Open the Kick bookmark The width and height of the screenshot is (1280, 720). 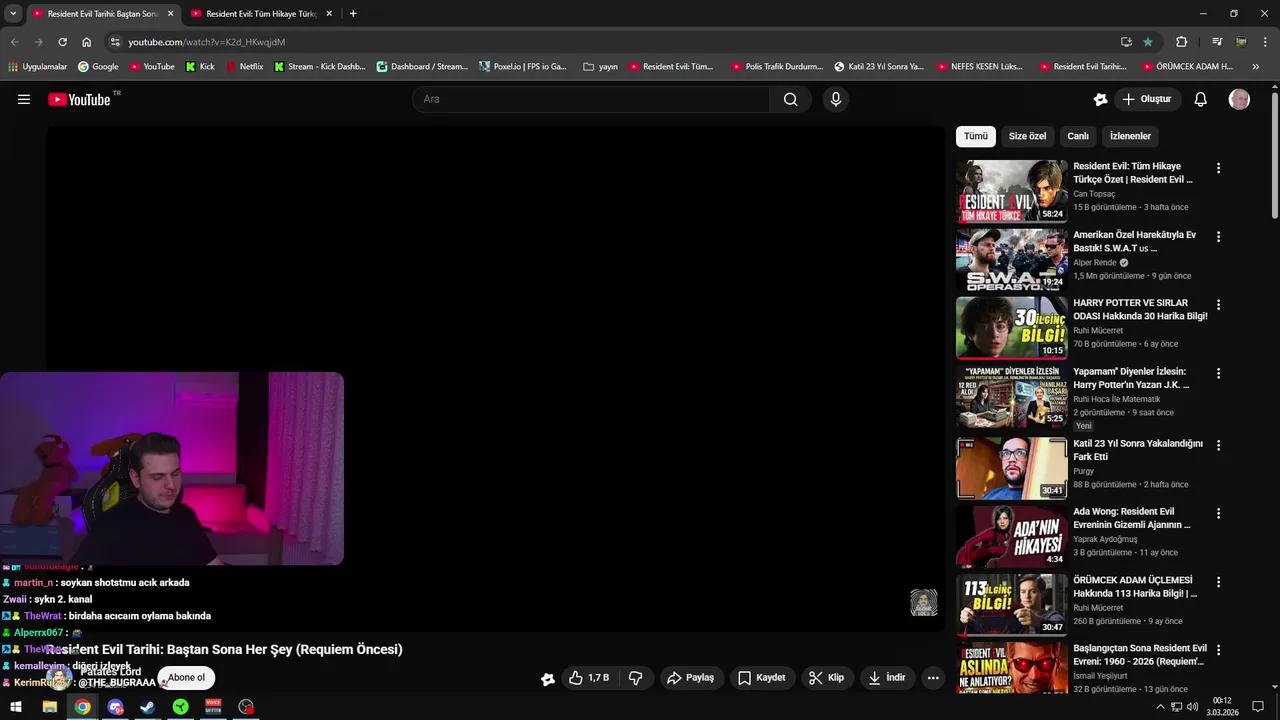pos(200,67)
